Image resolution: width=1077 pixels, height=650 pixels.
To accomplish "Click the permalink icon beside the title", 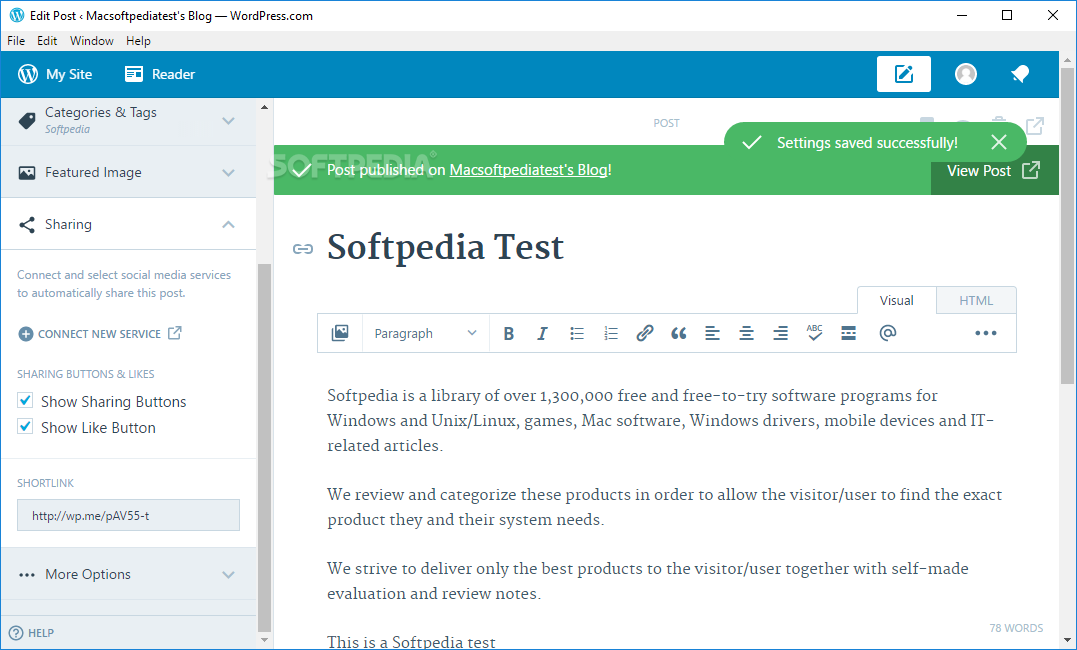I will [303, 249].
